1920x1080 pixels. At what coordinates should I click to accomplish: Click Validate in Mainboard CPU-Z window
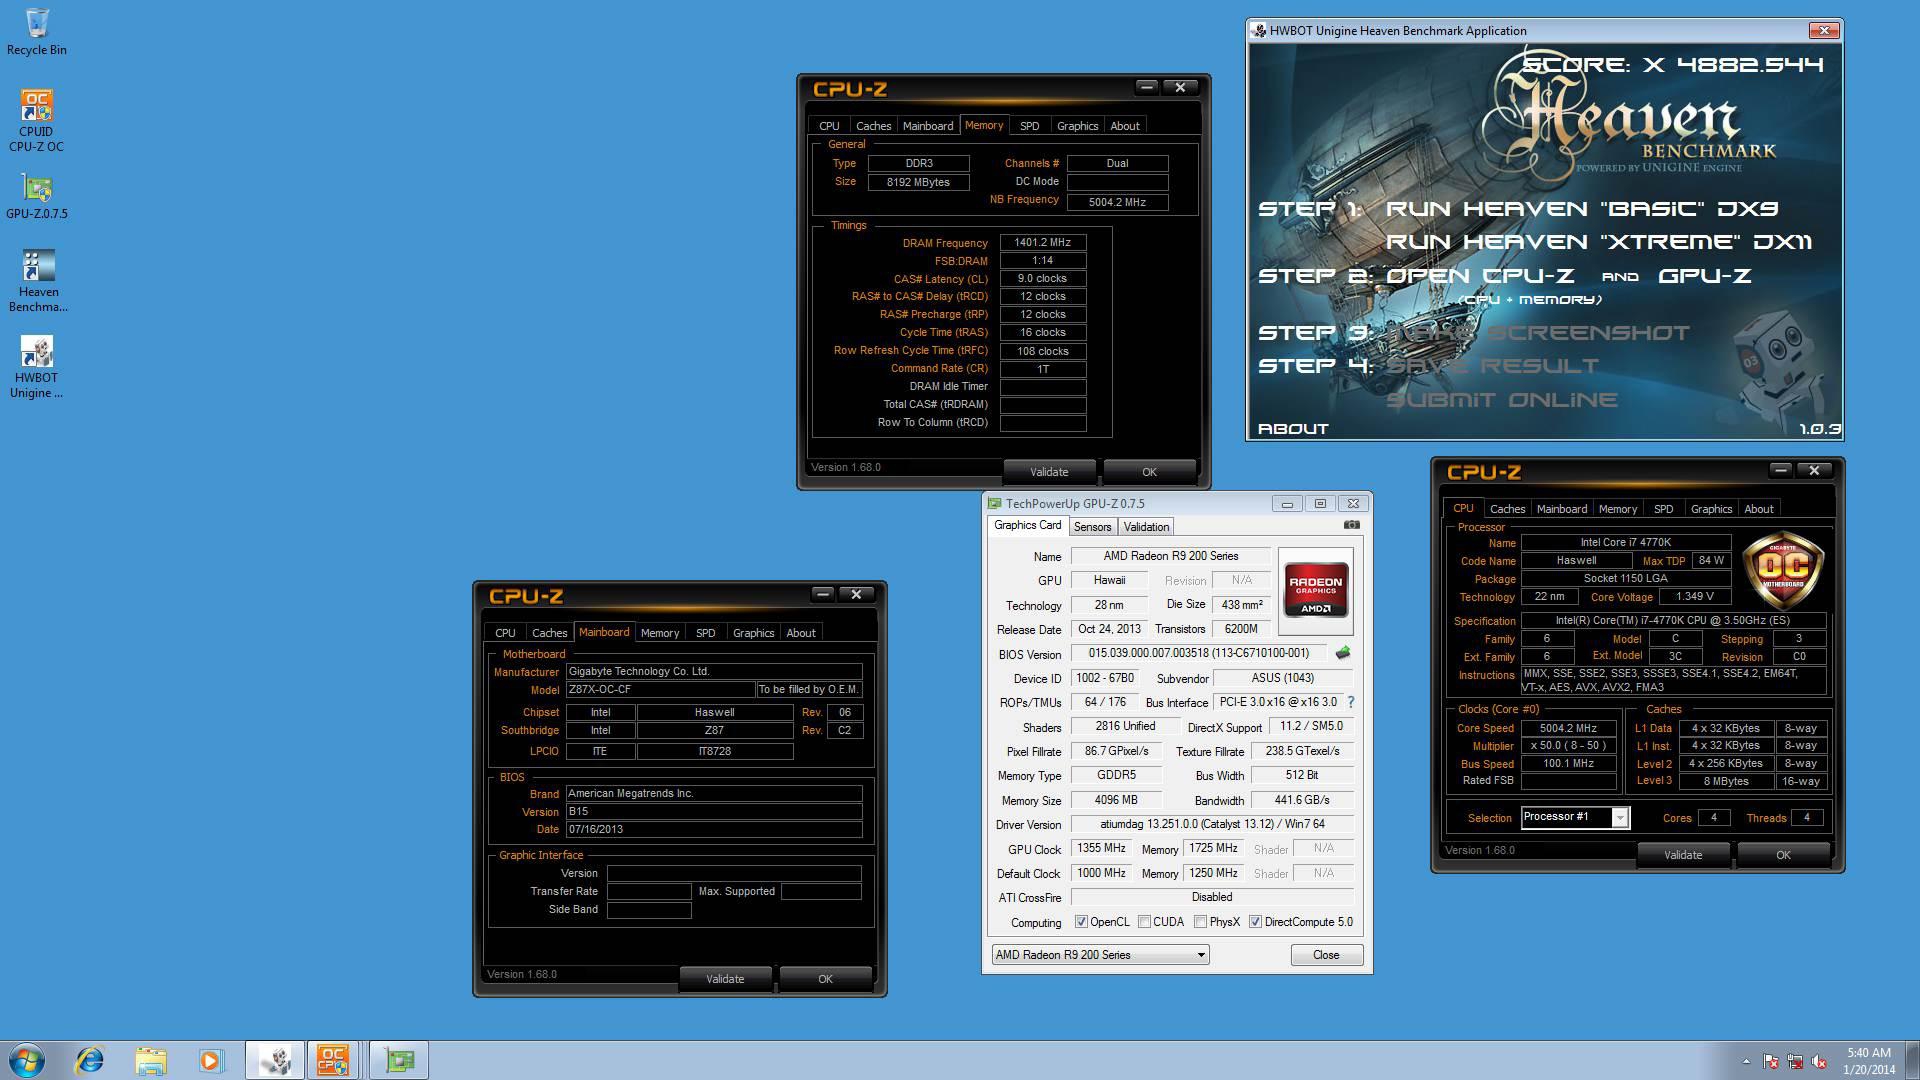725,979
